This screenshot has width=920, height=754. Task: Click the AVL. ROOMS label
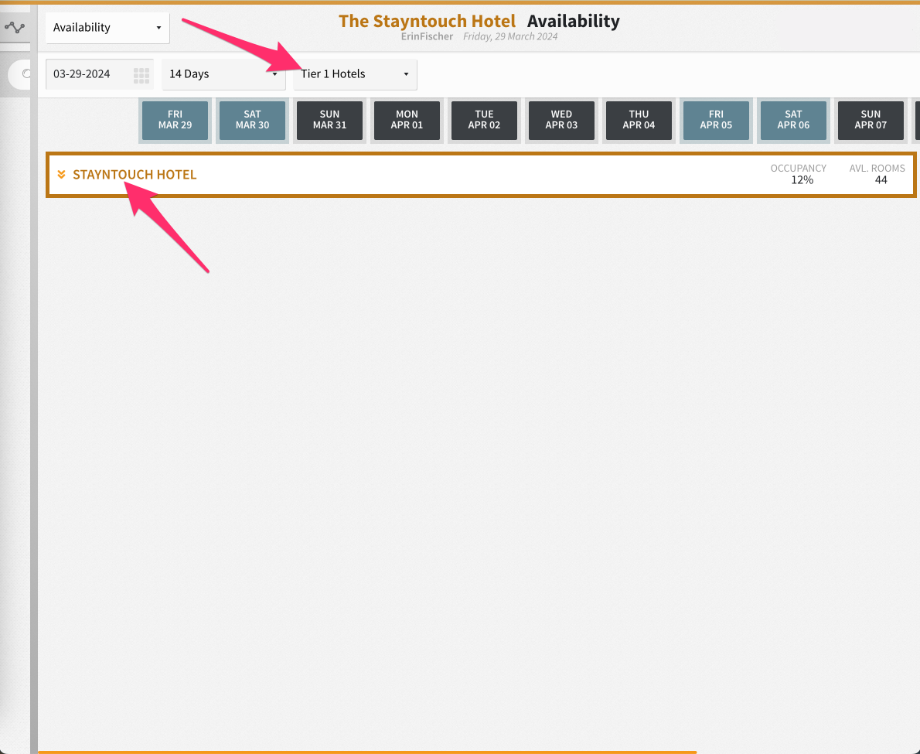point(877,168)
